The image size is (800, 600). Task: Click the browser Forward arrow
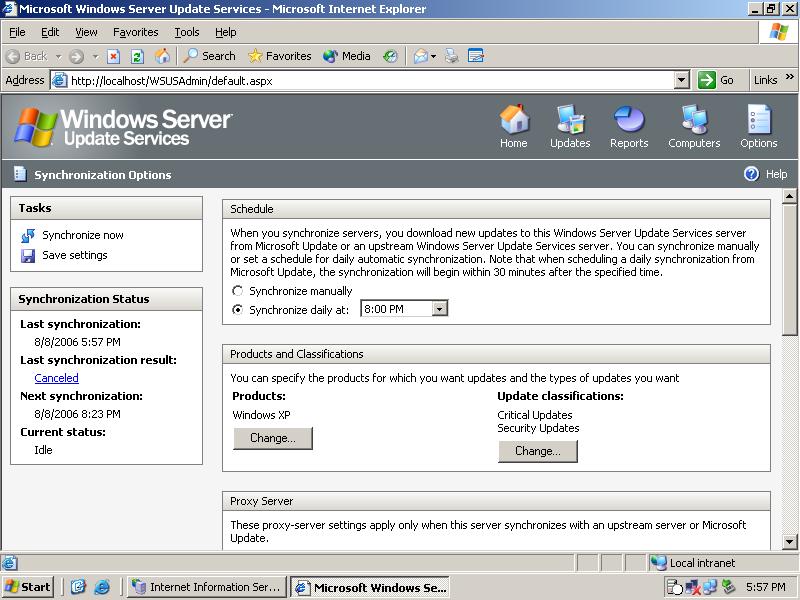click(77, 56)
